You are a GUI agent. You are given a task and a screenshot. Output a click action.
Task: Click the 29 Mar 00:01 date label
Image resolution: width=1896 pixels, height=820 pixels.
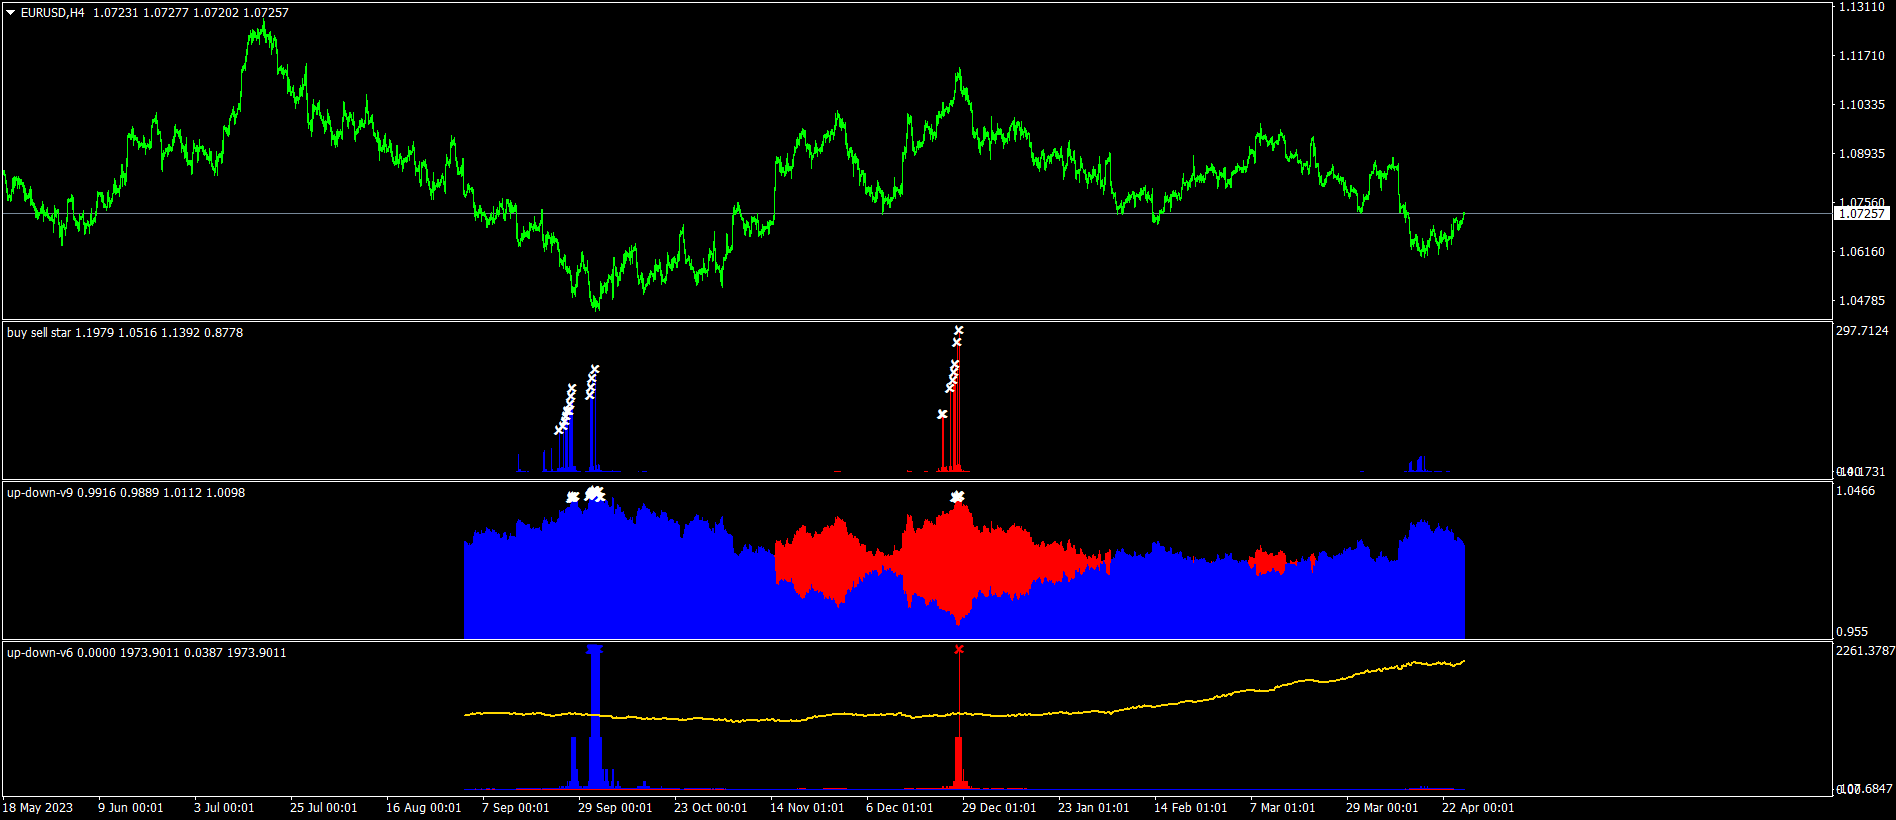pyautogui.click(x=1381, y=808)
